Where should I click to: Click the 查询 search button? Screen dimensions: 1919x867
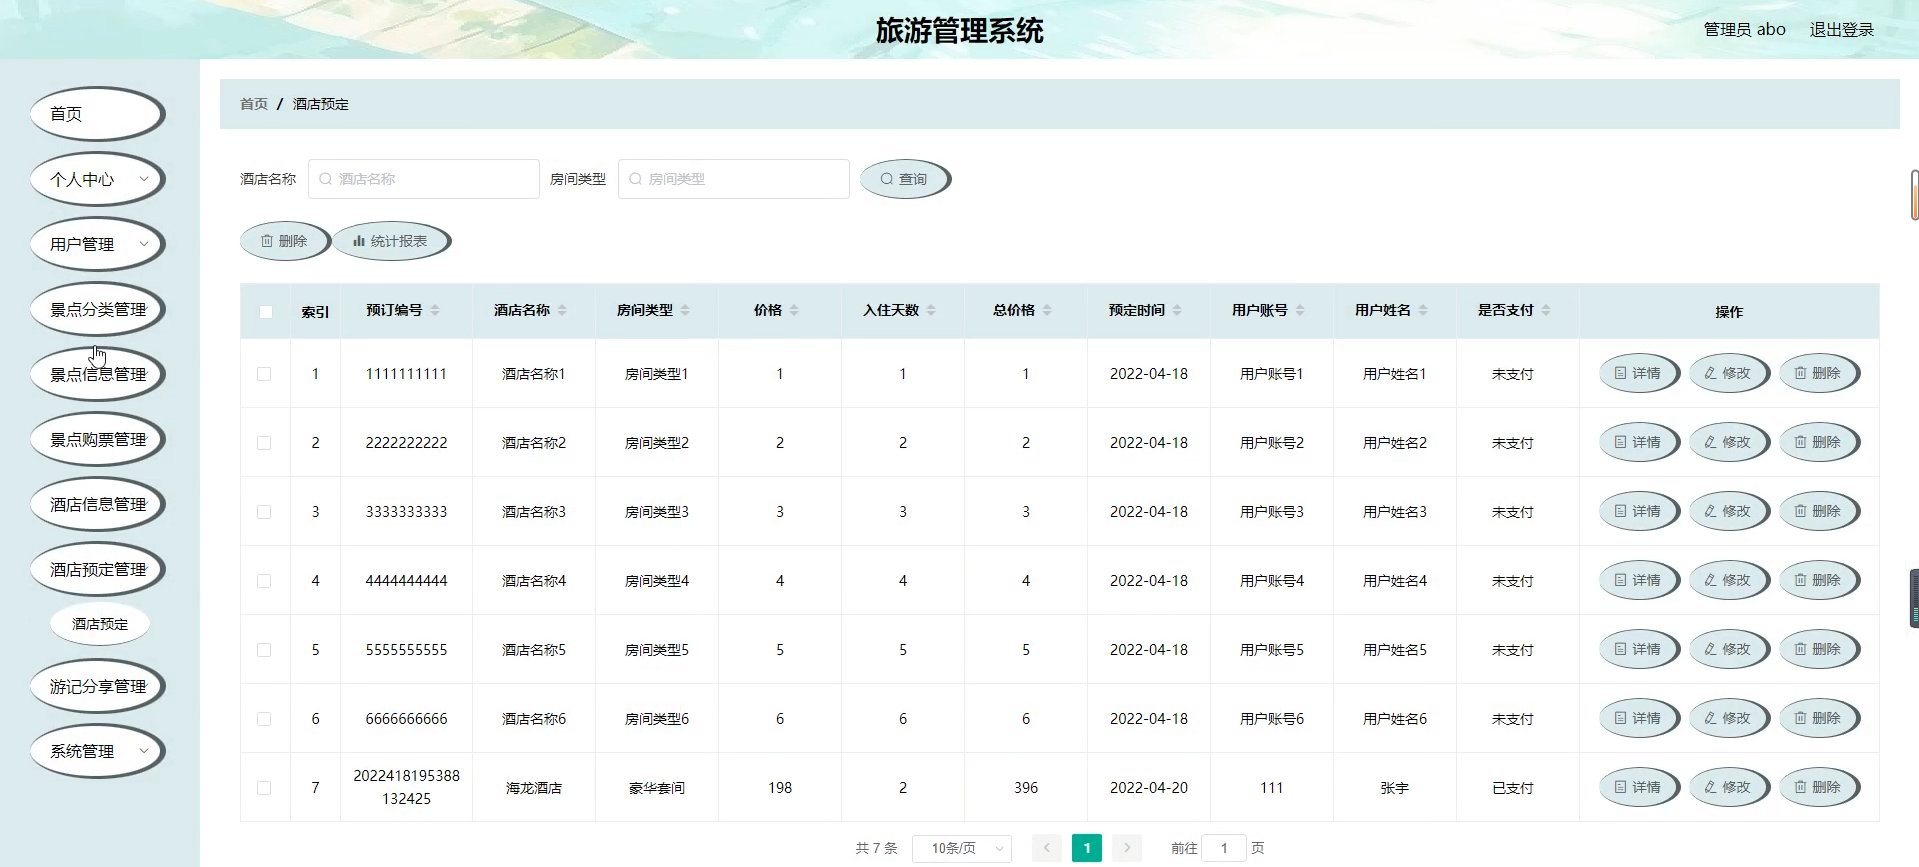click(904, 179)
